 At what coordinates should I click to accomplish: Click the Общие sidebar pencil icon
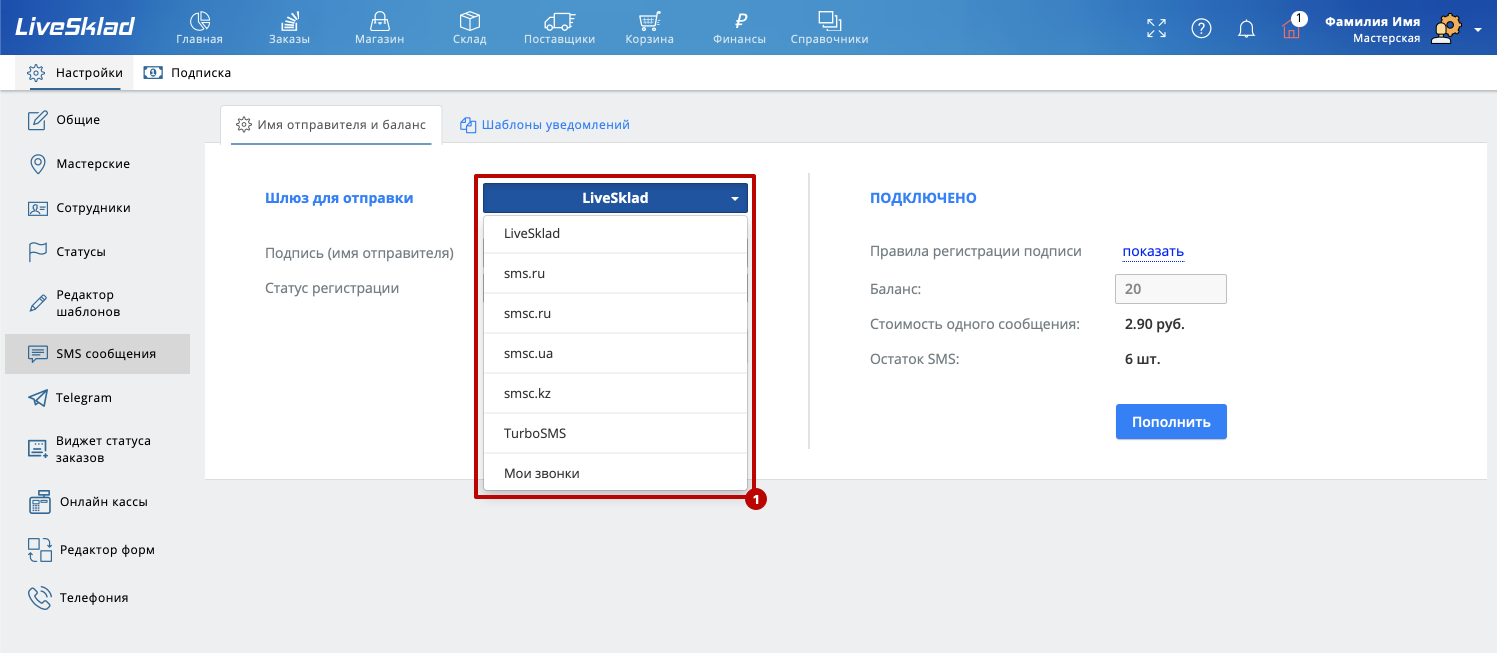point(38,120)
